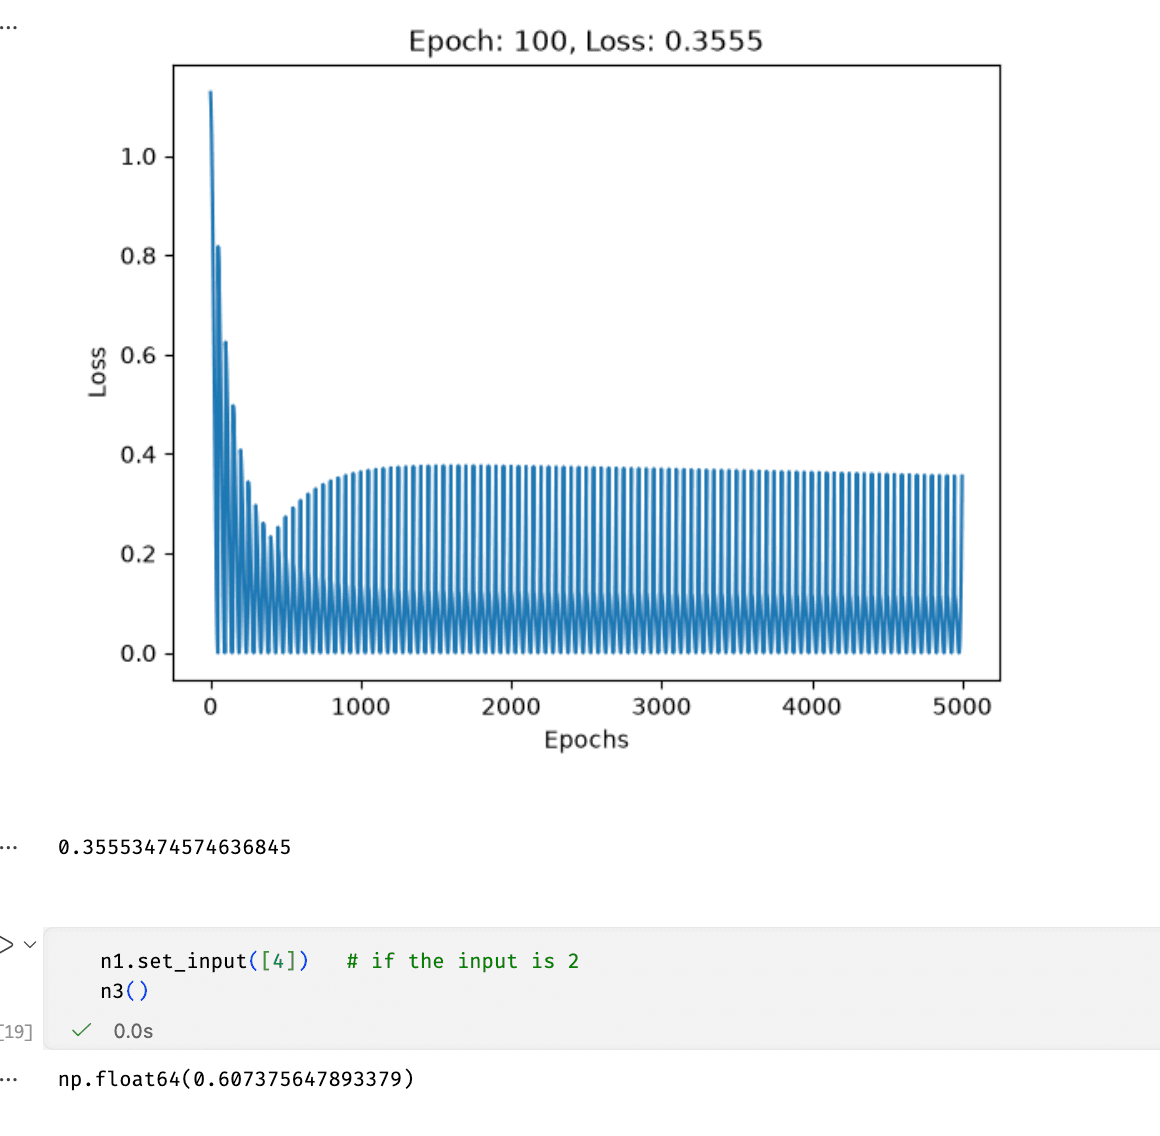Click the execution count [19] label
The width and height of the screenshot is (1160, 1136).
point(16,1031)
